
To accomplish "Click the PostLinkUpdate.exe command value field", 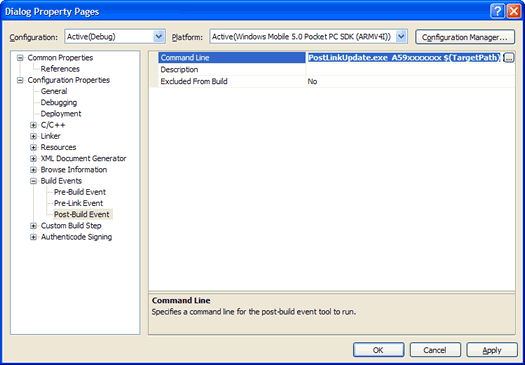I will (404, 58).
